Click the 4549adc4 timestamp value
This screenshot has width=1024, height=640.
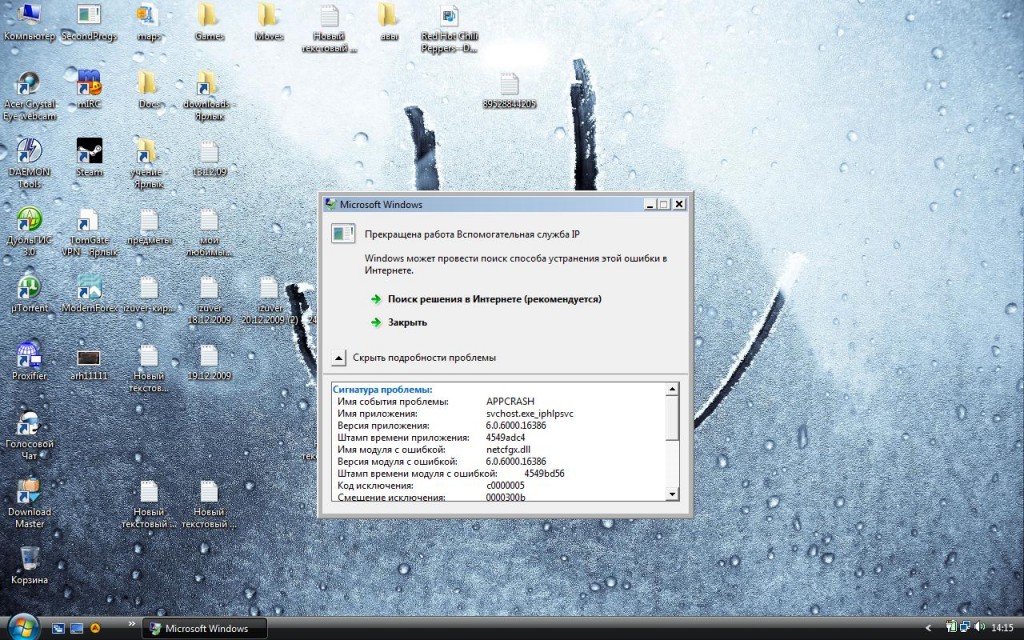505,438
